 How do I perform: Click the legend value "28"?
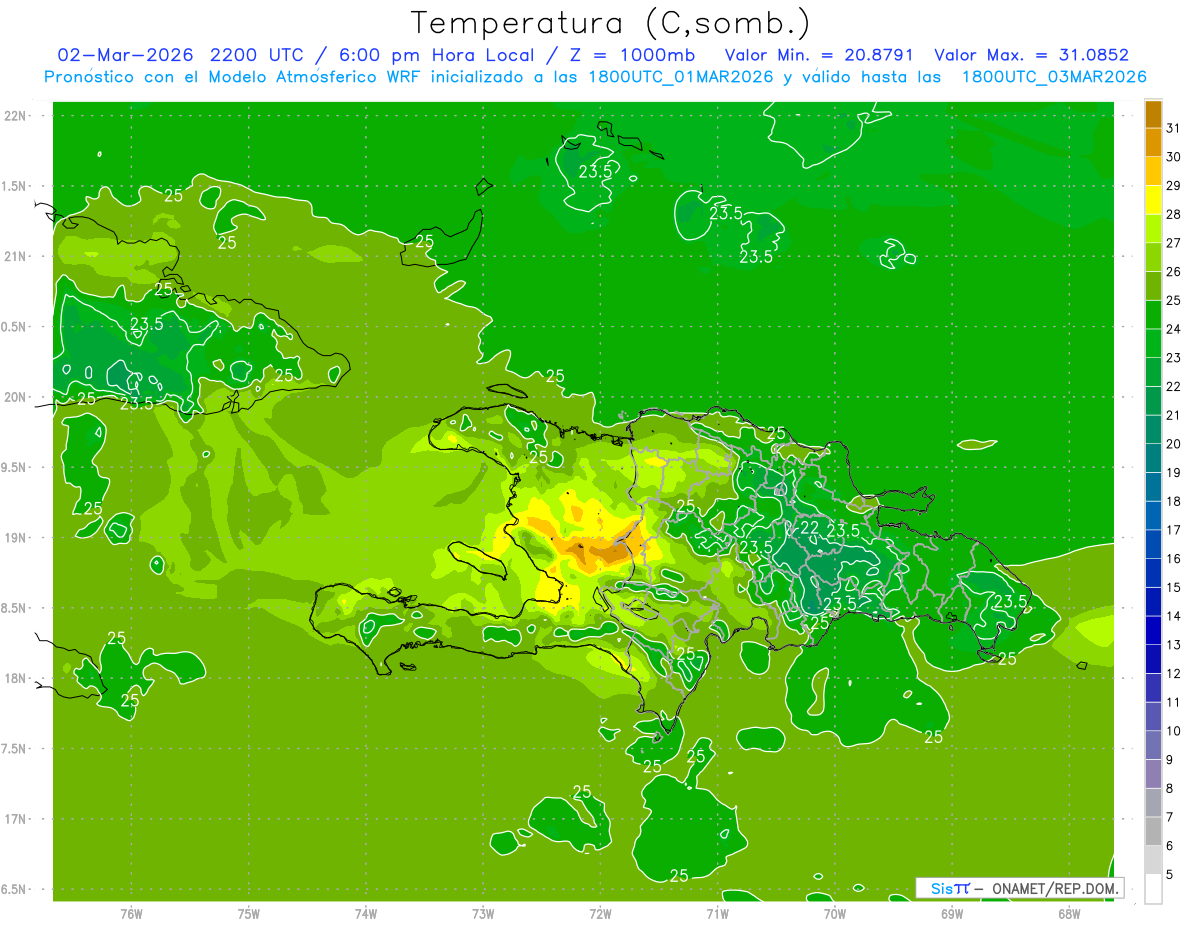pyautogui.click(x=1173, y=214)
